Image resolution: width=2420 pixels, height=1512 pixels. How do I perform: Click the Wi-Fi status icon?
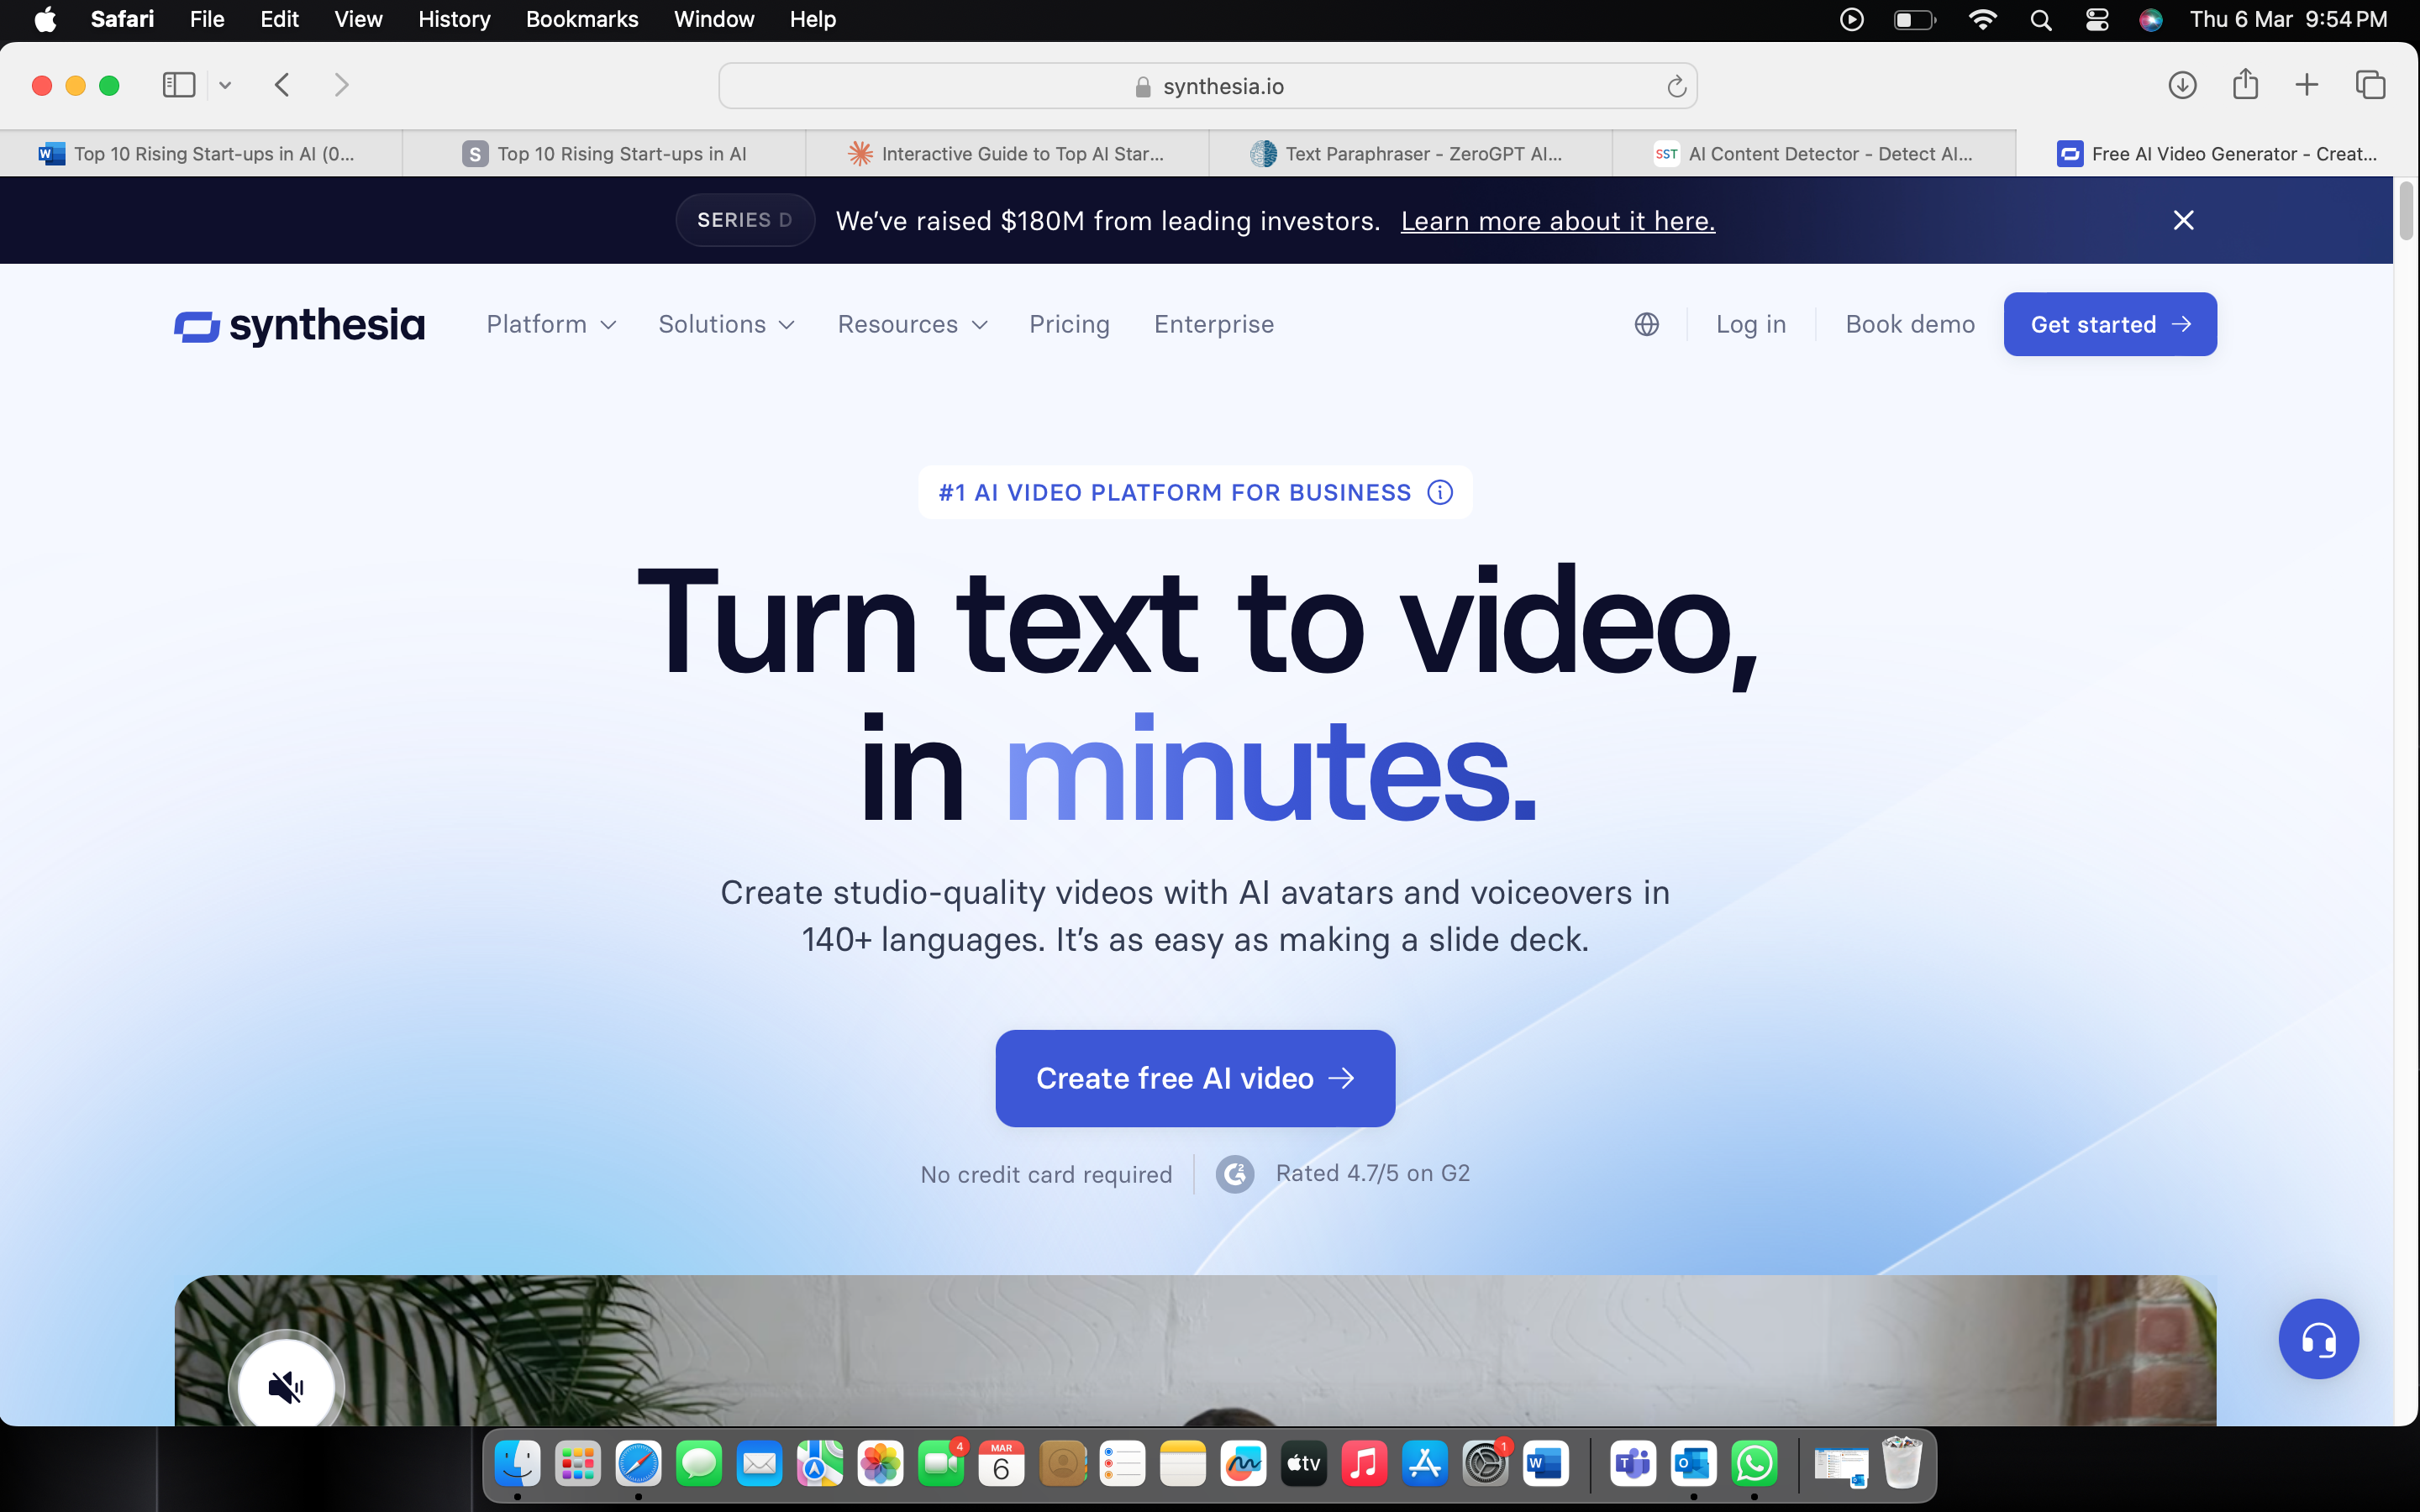pos(1982,20)
